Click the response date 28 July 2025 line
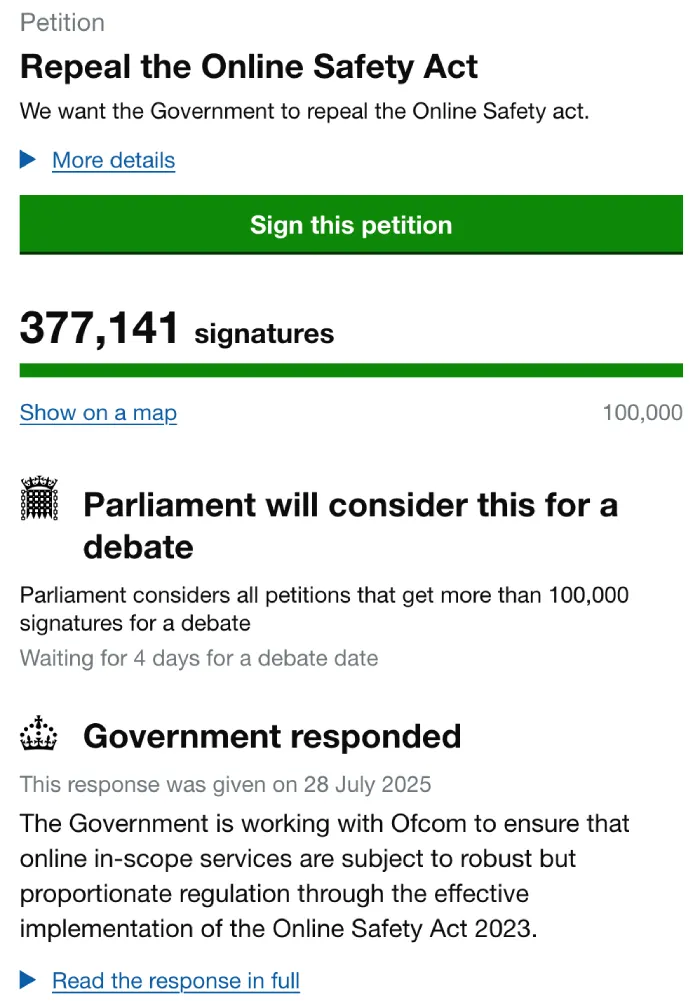The image size is (700, 1003). tap(225, 783)
